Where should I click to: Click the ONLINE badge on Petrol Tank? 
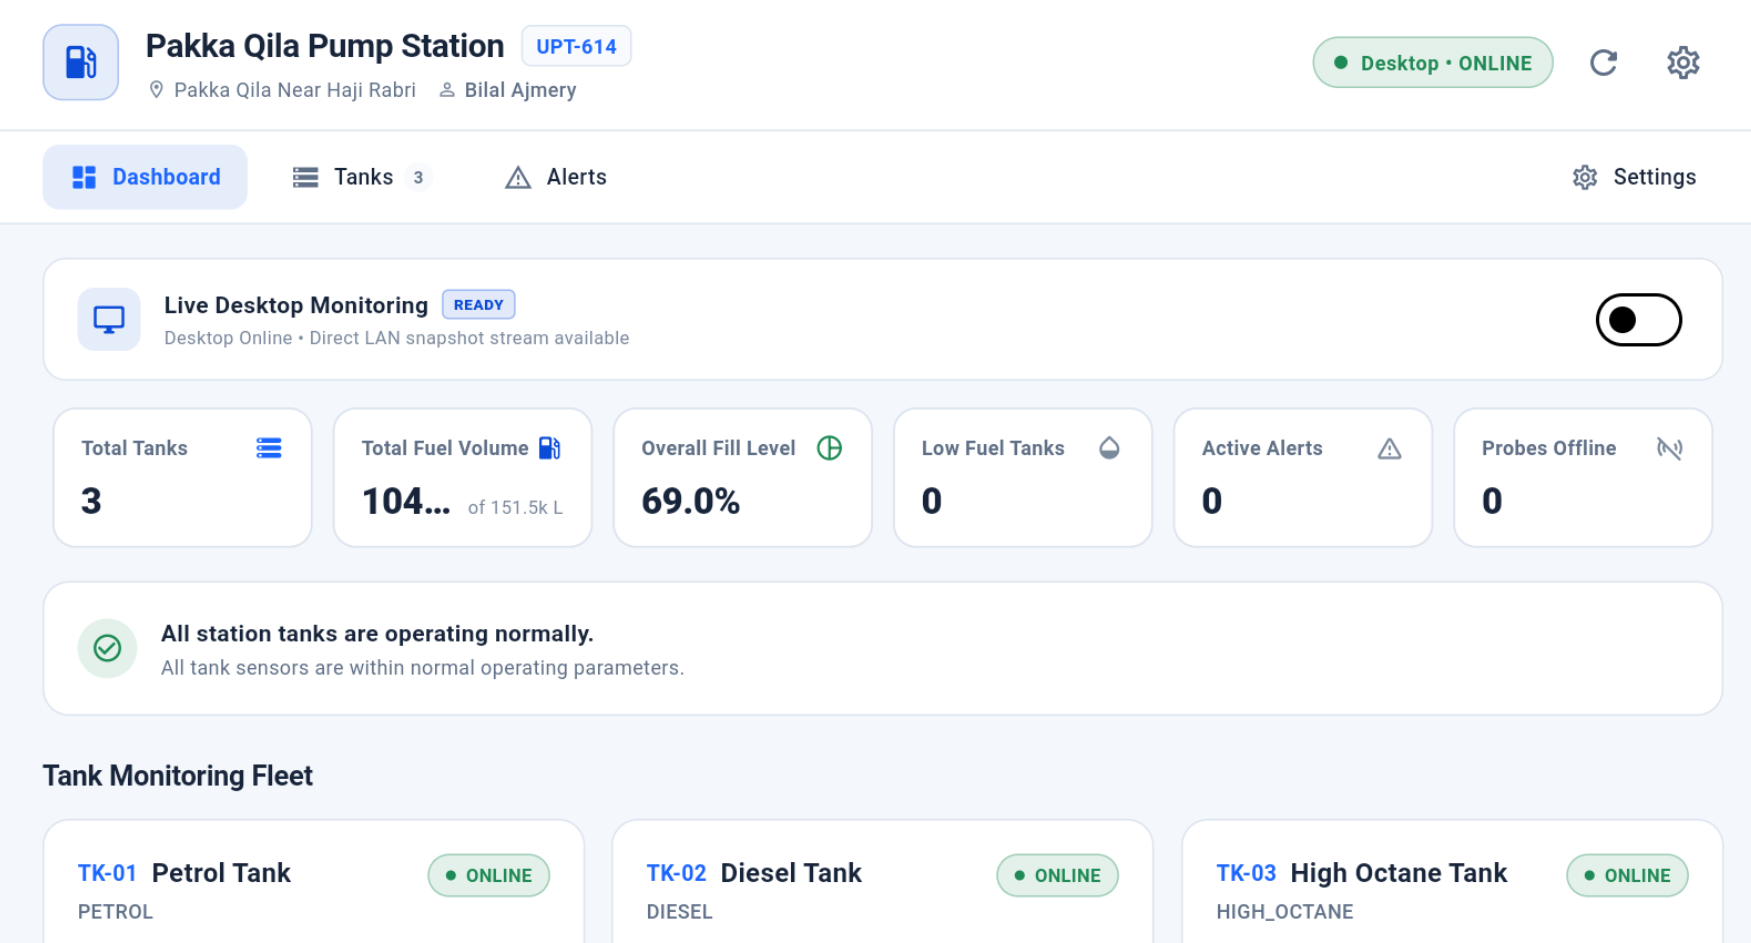(489, 875)
